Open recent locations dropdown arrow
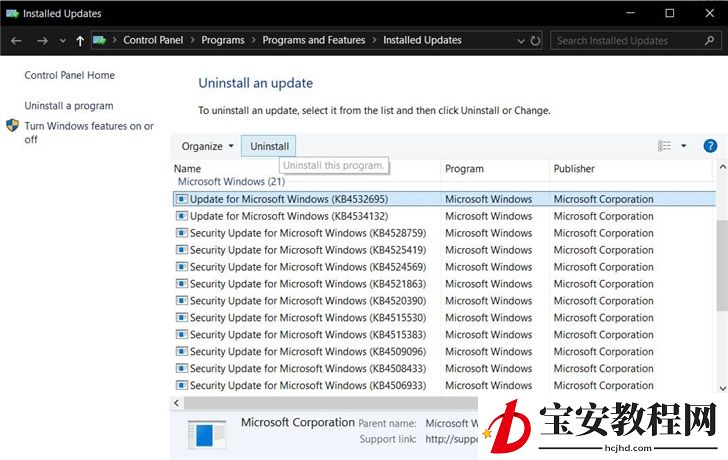 point(63,41)
